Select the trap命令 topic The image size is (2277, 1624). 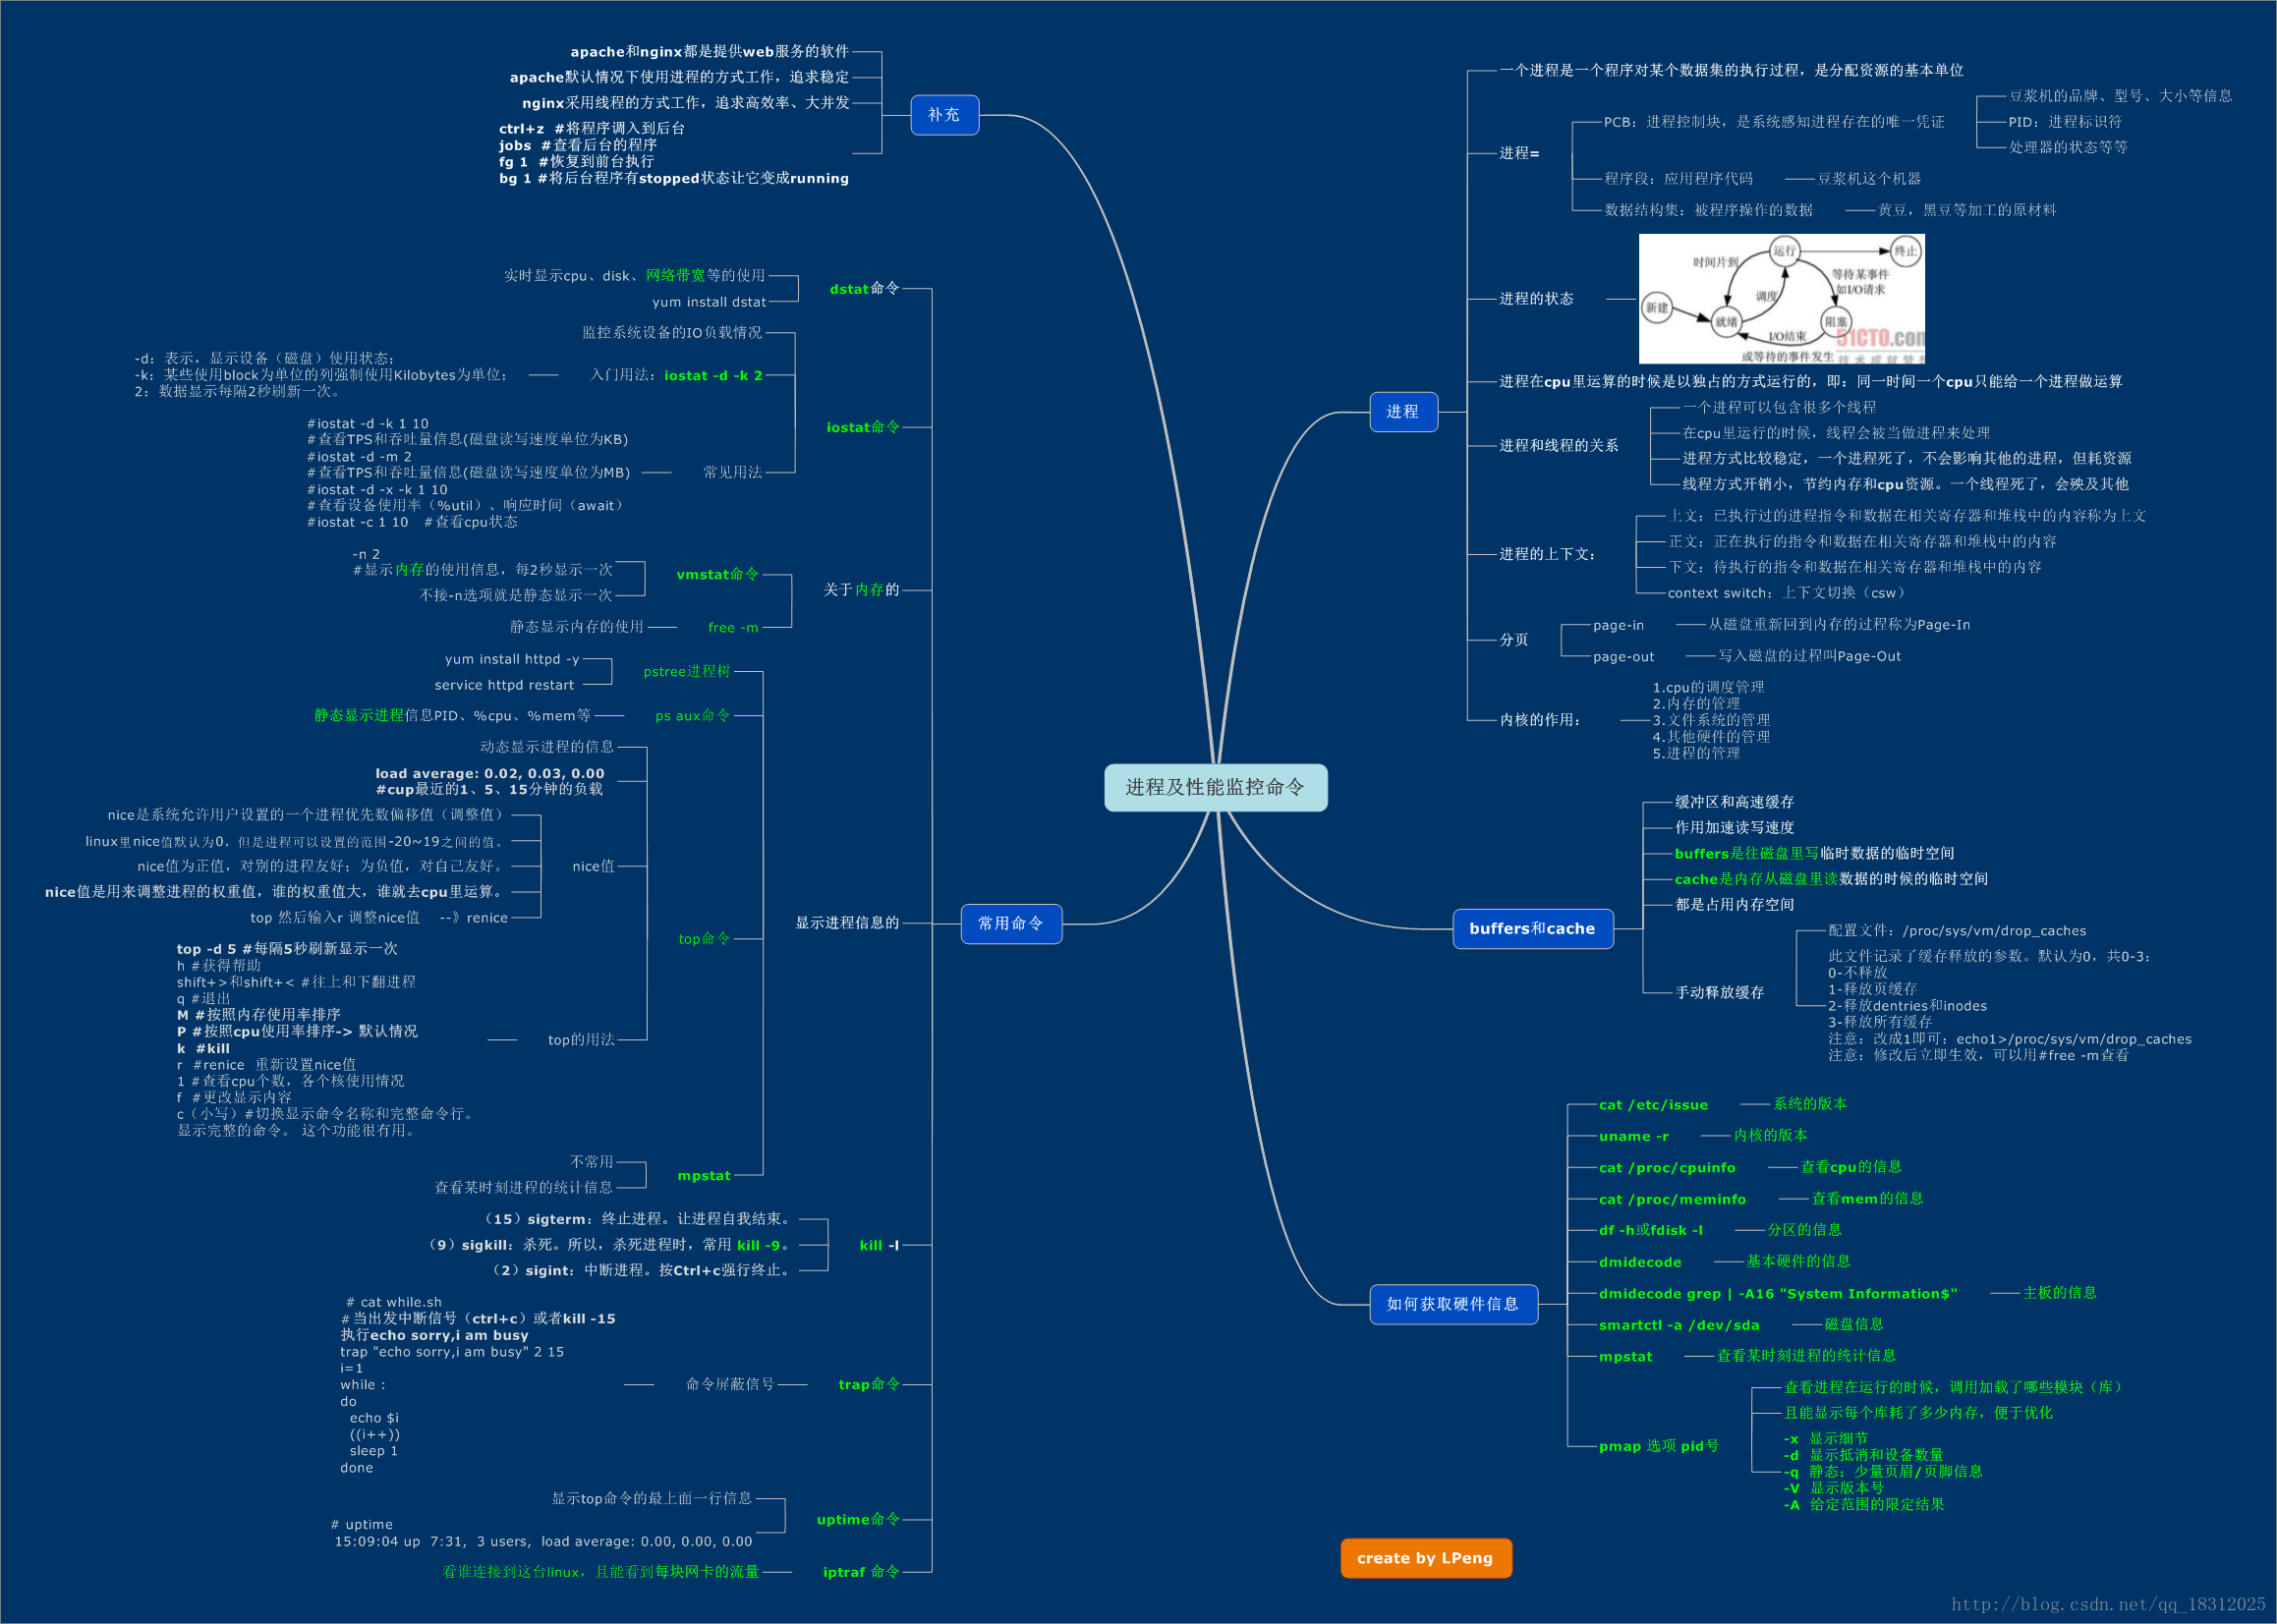pos(869,1384)
